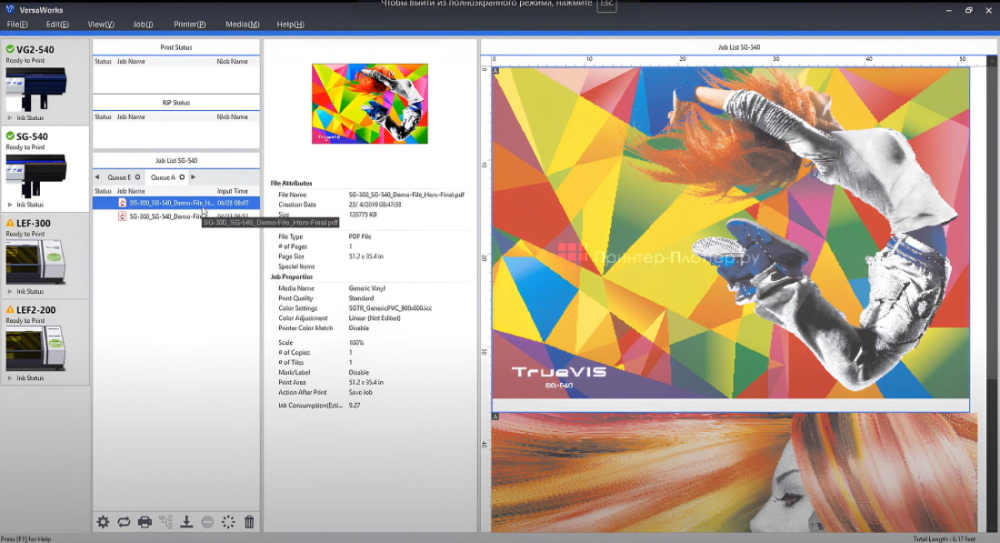This screenshot has width=1000, height=543.
Task: Open the Printer menu
Action: 189,23
